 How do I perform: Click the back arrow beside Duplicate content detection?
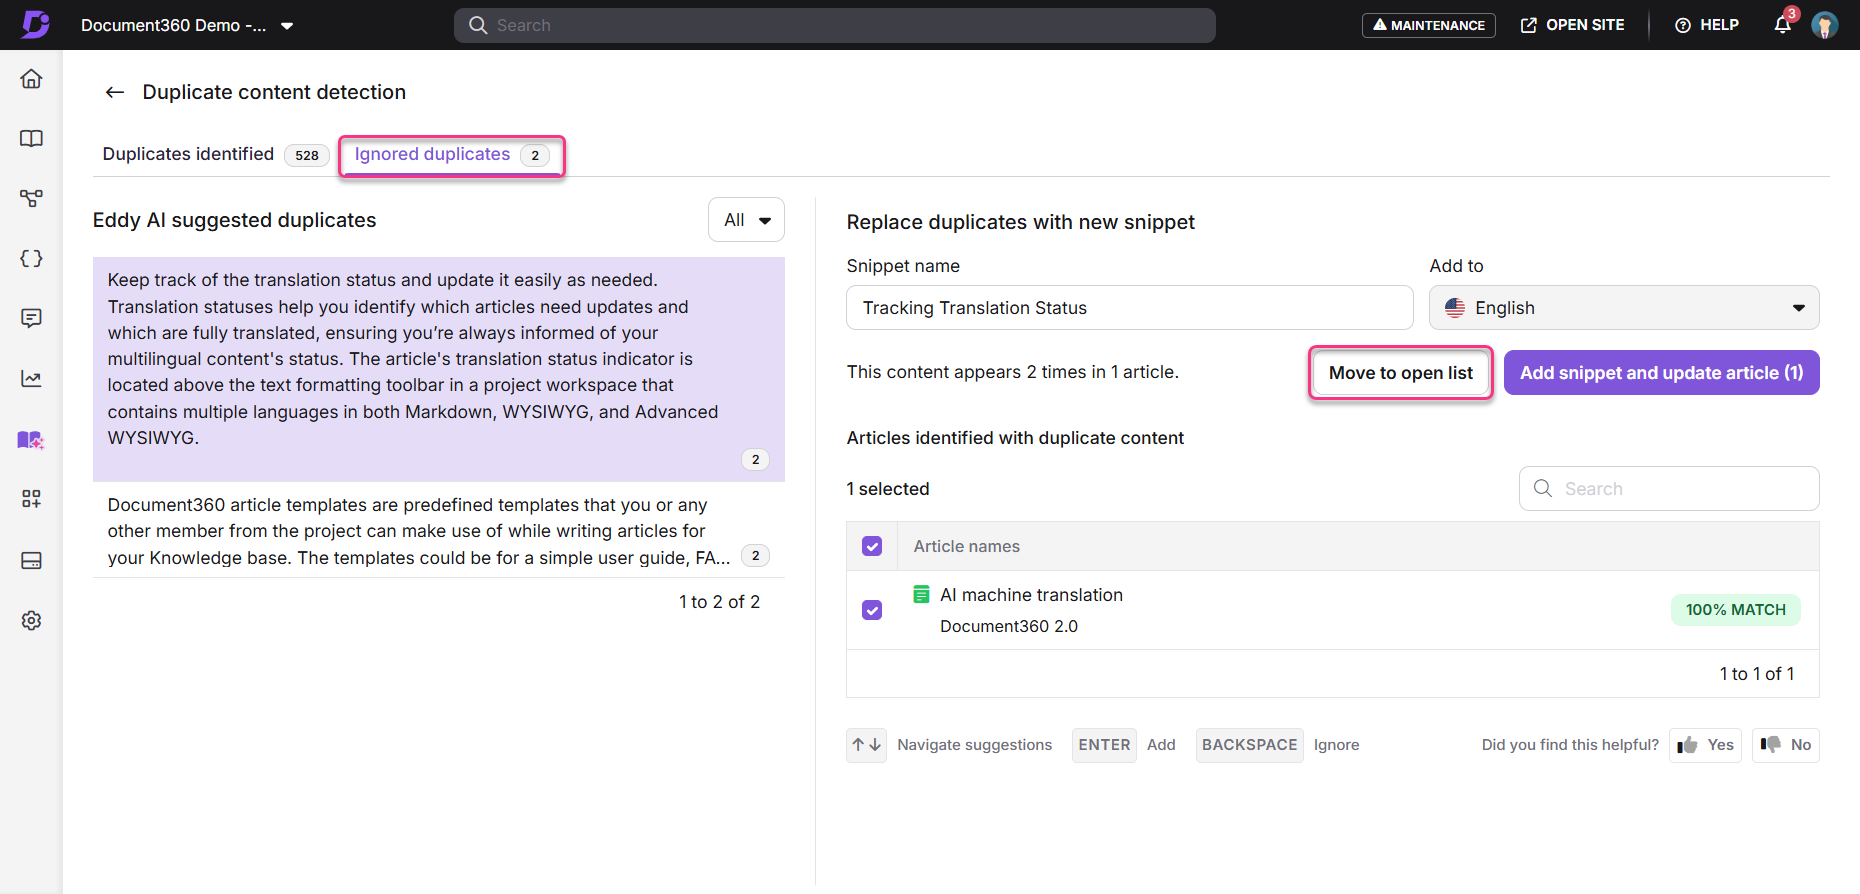[115, 92]
